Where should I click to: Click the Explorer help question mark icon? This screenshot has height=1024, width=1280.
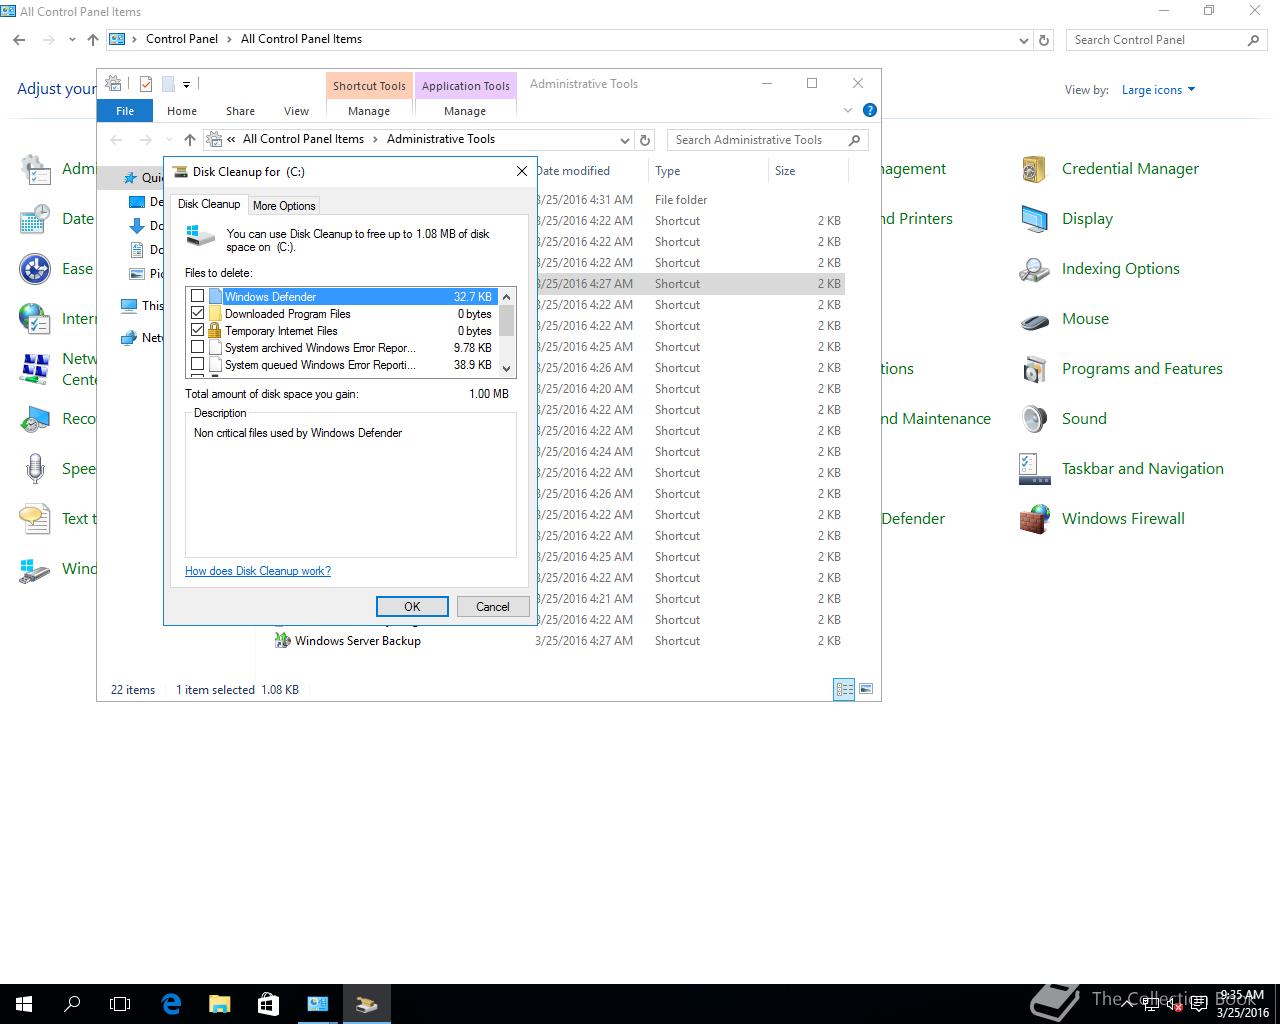869,110
